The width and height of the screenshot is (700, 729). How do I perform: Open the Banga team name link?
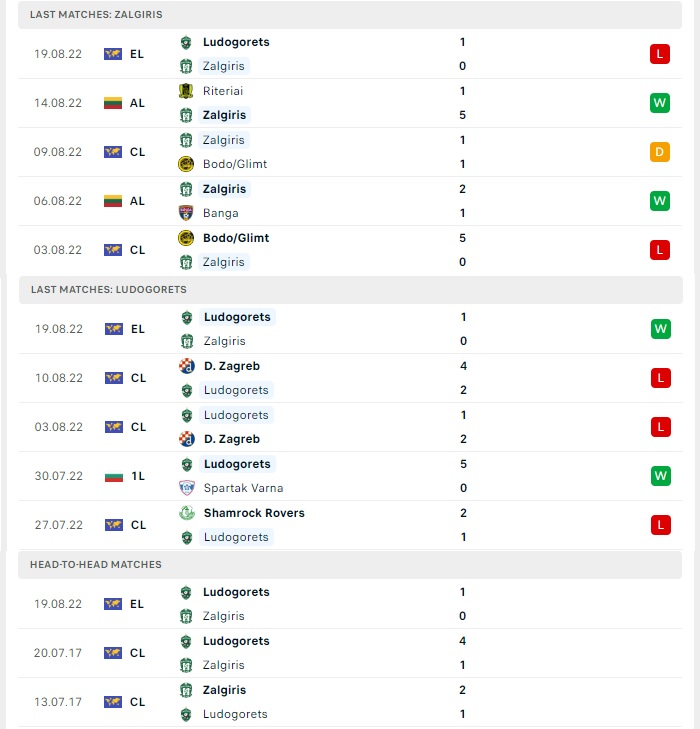tap(221, 213)
